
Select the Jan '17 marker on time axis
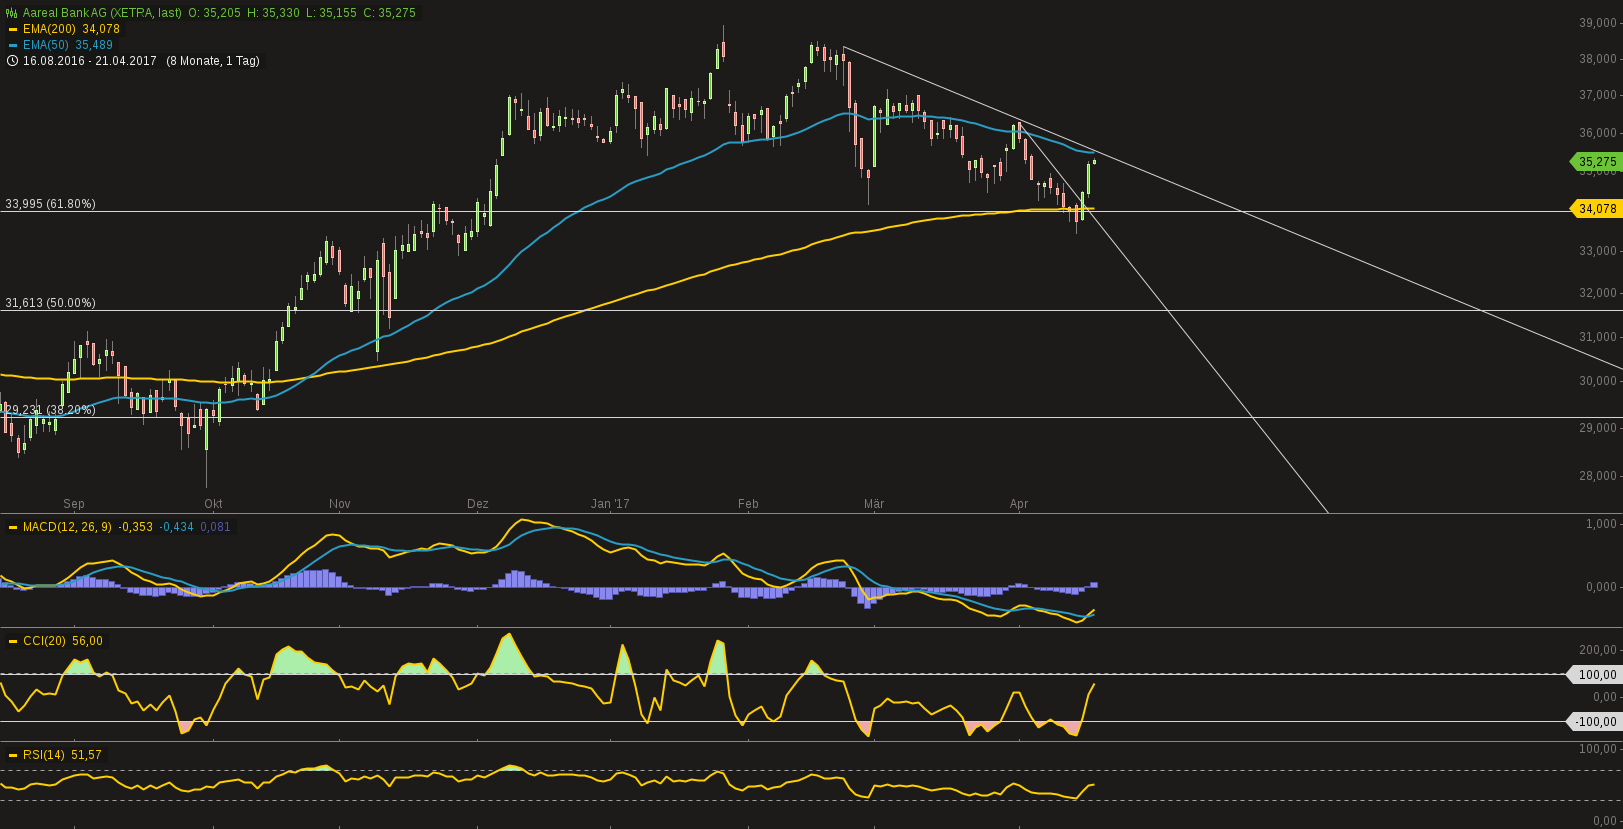click(x=610, y=504)
